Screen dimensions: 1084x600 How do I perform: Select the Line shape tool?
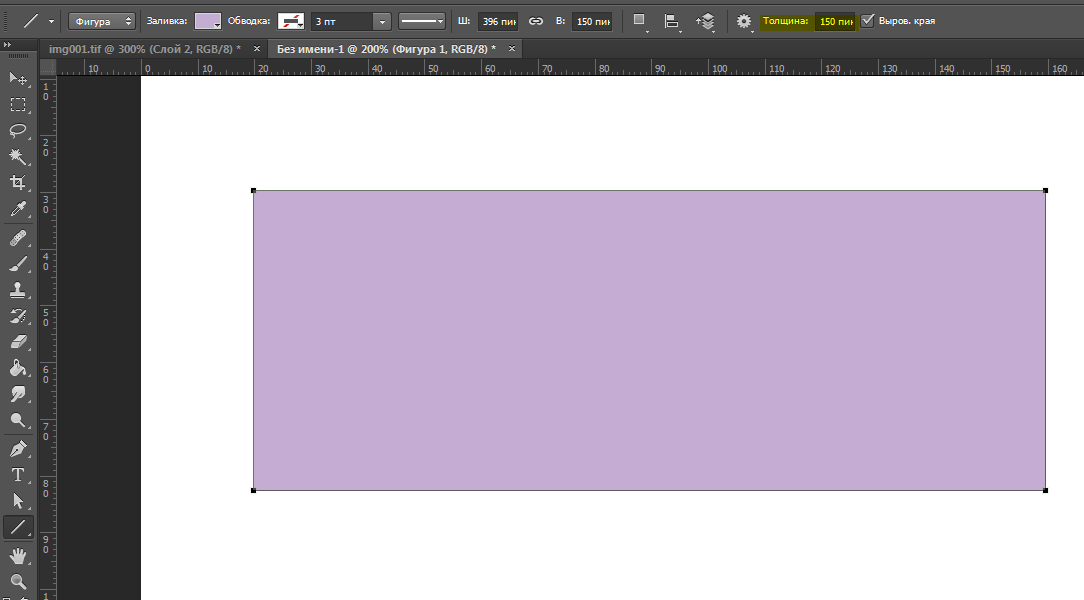pyautogui.click(x=18, y=527)
